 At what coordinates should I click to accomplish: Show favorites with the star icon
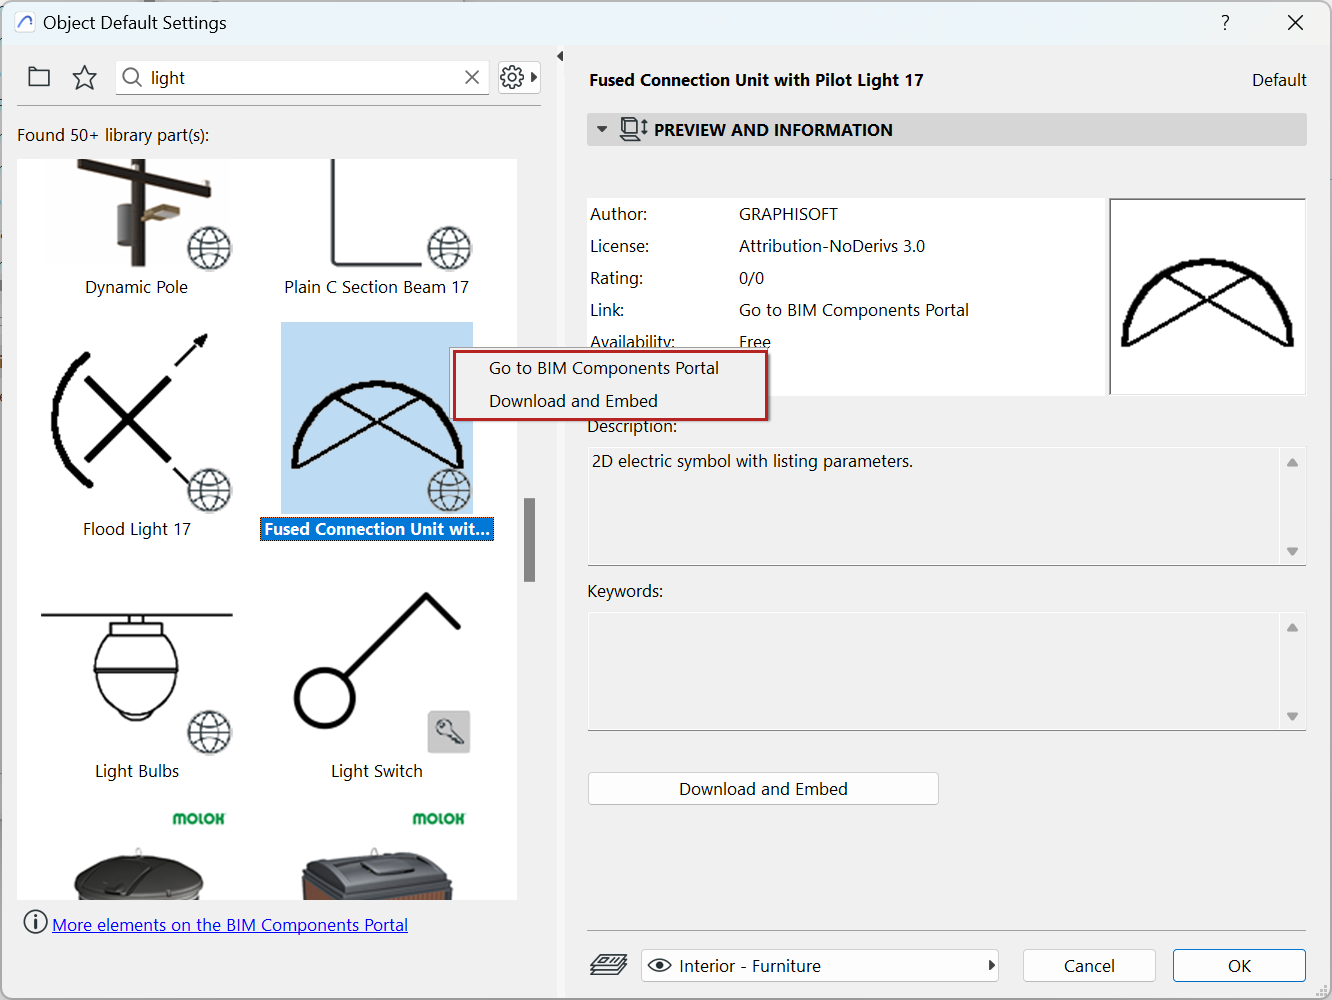point(85,77)
